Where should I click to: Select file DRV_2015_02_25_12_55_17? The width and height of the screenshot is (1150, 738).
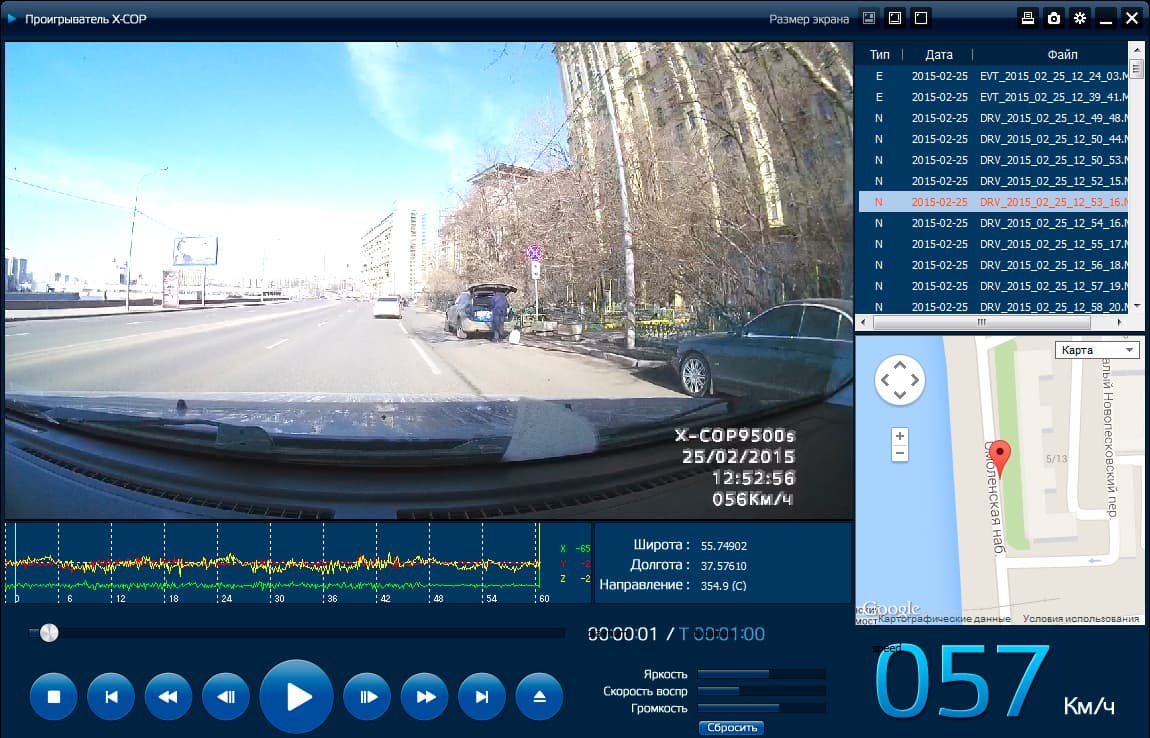[x=993, y=244]
